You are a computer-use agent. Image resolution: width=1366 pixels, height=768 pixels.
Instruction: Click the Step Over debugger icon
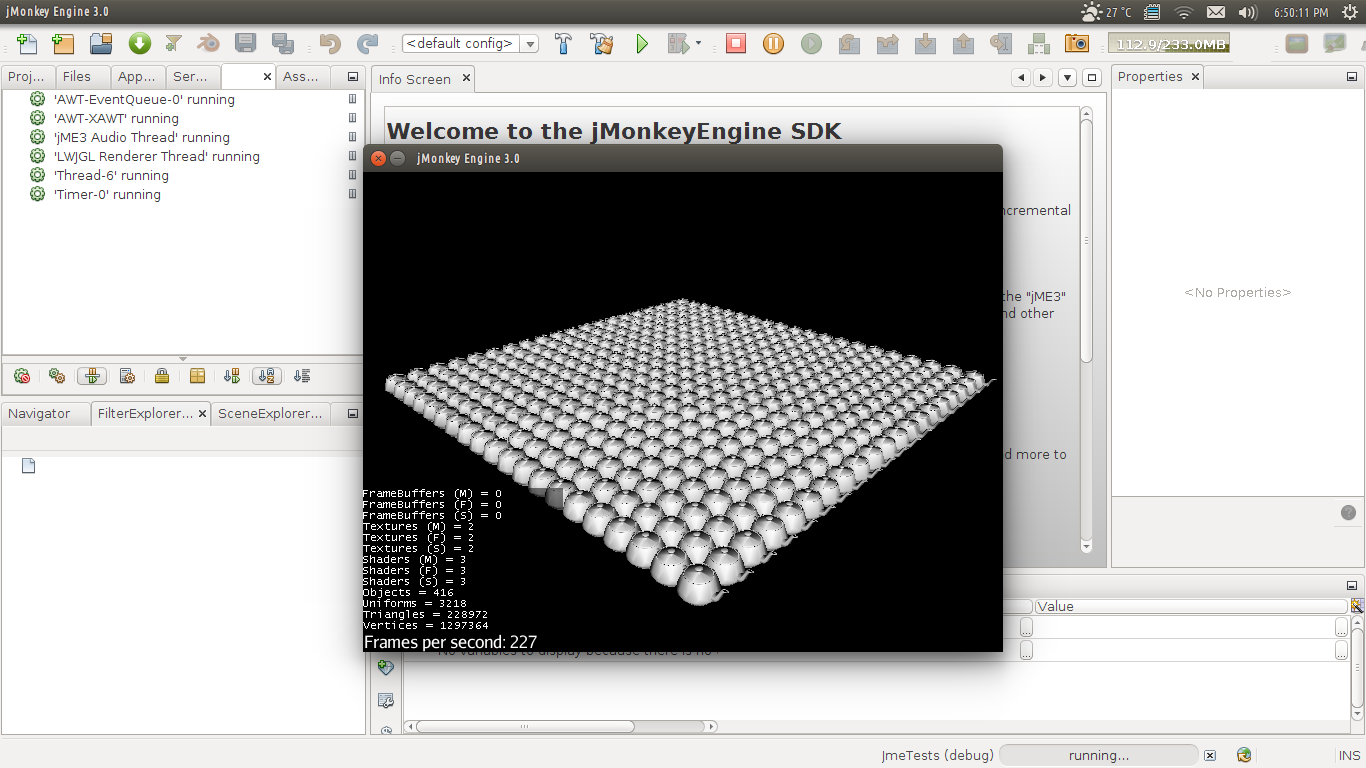[x=849, y=43]
